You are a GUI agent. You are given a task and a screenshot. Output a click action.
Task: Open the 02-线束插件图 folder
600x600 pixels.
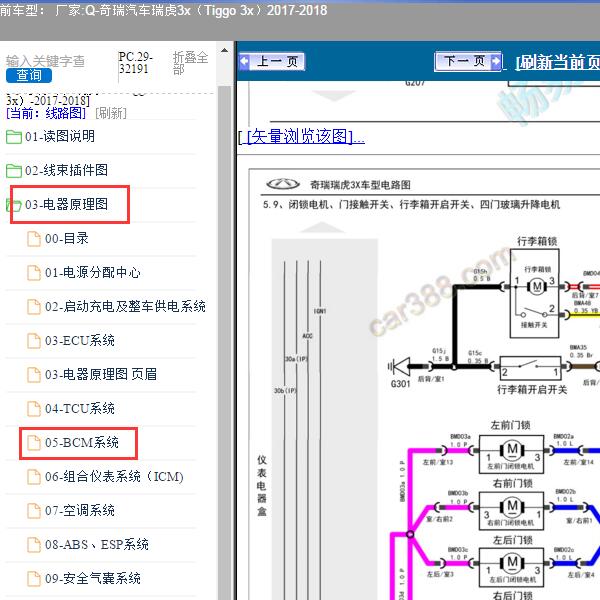coord(66,170)
